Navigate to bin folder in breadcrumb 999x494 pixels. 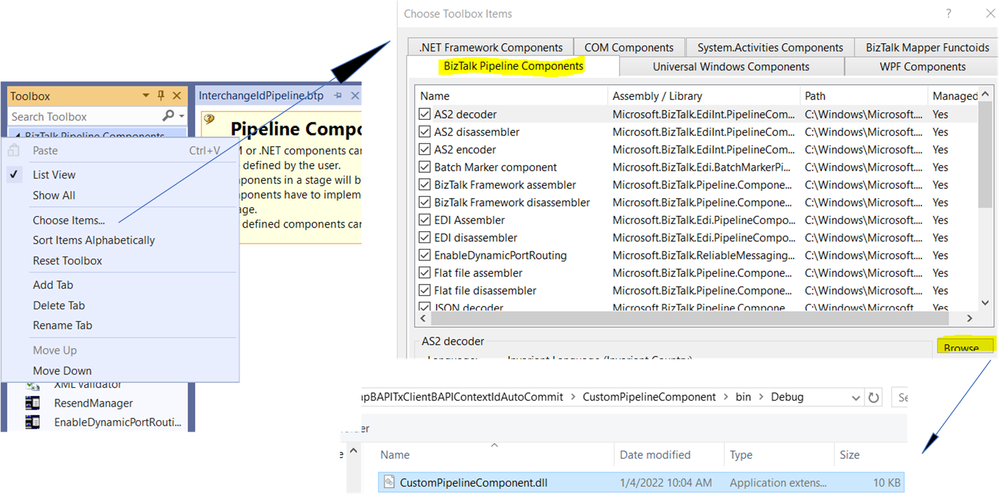(743, 396)
